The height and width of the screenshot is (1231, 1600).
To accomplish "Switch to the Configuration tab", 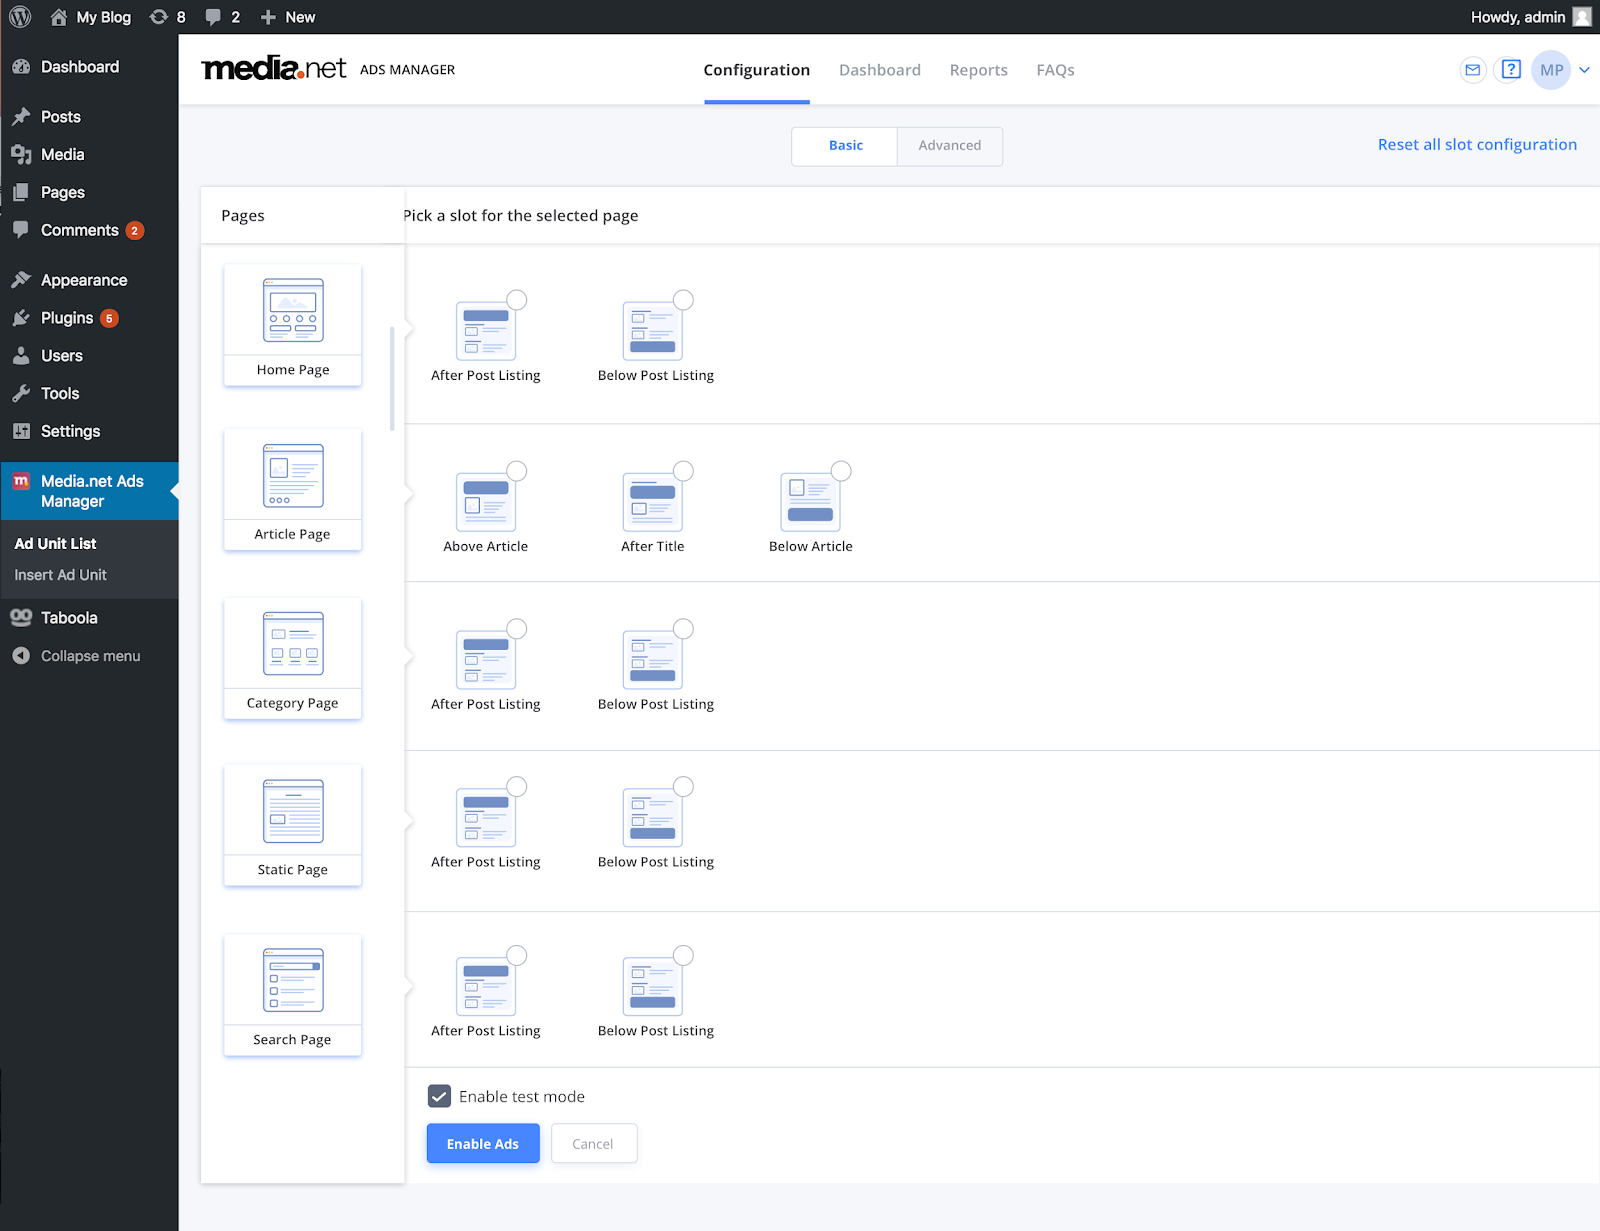I will [x=757, y=70].
